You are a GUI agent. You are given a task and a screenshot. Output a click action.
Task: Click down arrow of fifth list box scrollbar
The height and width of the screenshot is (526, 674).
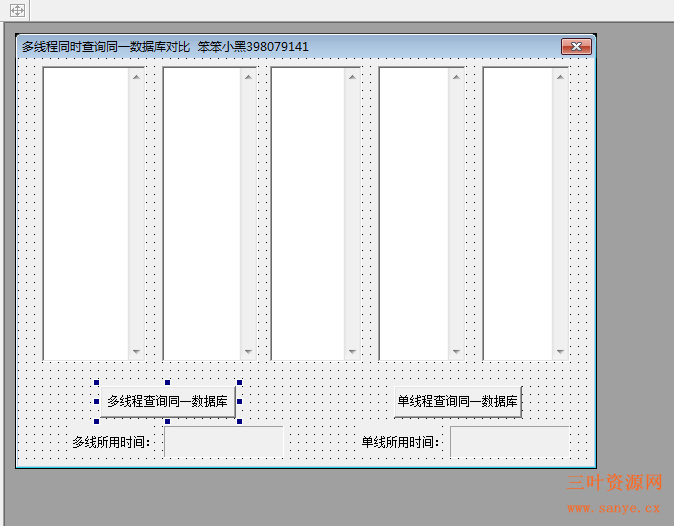click(560, 352)
